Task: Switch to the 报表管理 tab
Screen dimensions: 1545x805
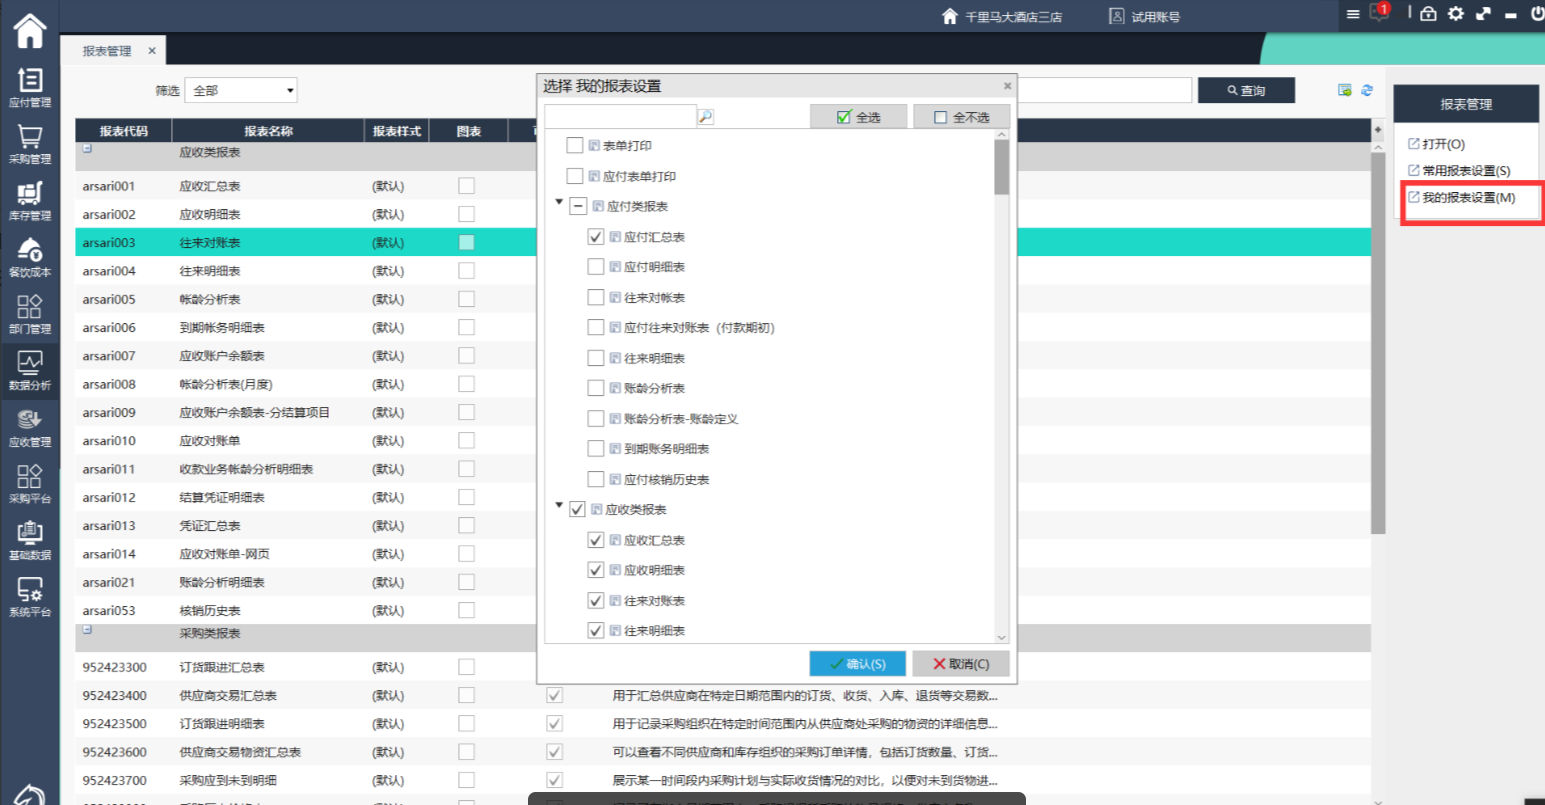Action: pyautogui.click(x=107, y=51)
